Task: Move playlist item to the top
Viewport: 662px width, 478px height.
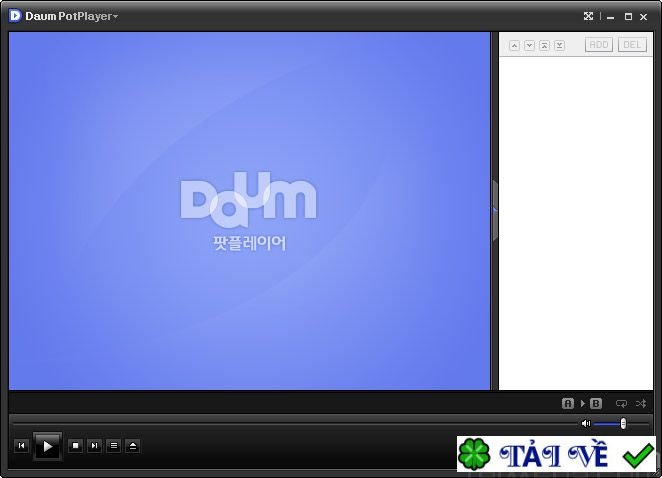Action: [x=545, y=45]
